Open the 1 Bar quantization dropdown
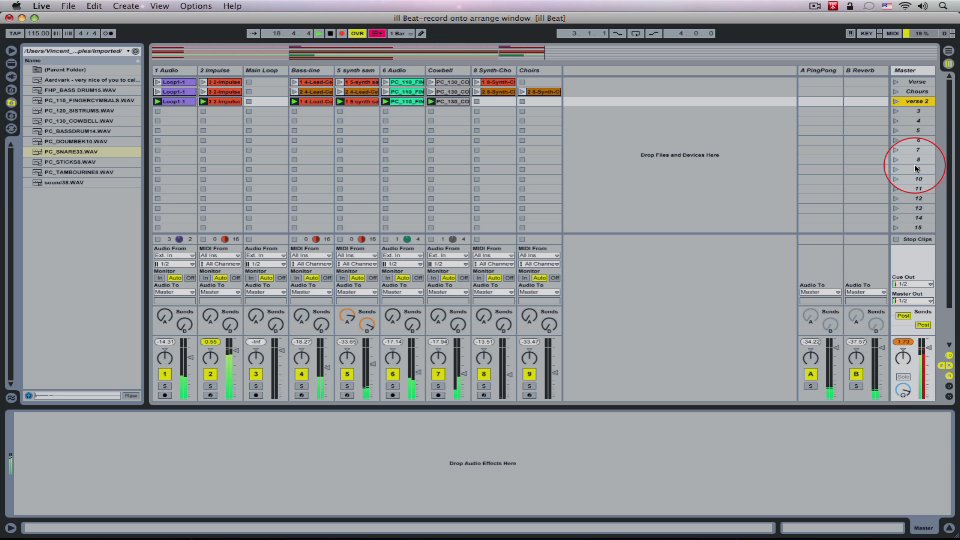The image size is (960, 540). click(401, 33)
